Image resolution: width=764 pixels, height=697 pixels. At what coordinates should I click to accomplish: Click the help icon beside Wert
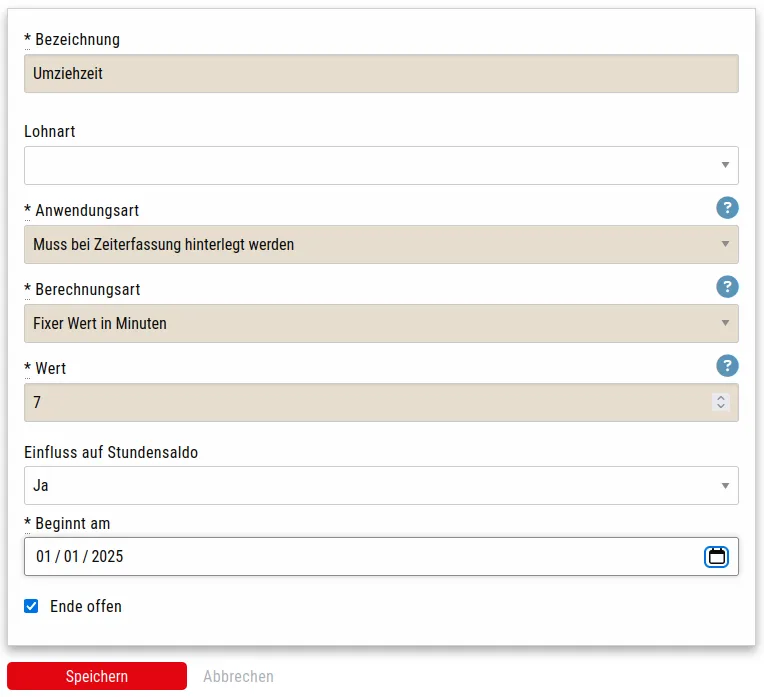727,366
